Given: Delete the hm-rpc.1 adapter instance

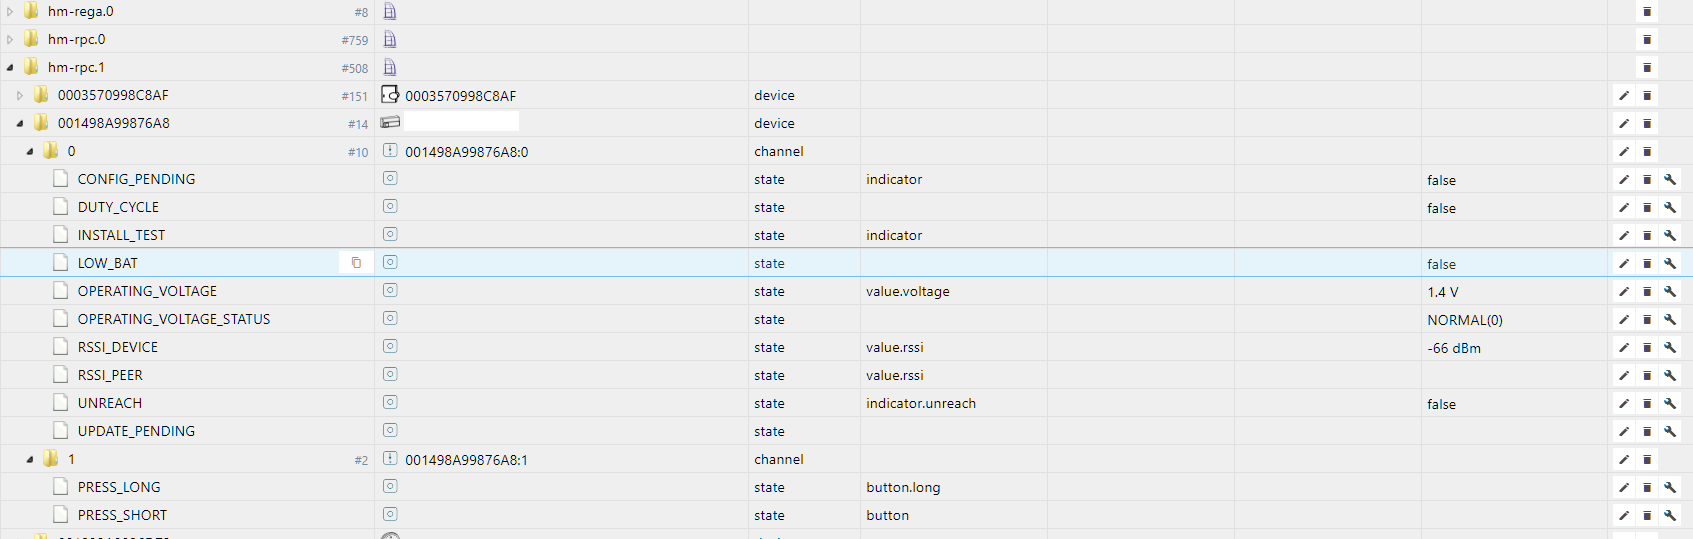Looking at the screenshot, I should coord(1647,68).
